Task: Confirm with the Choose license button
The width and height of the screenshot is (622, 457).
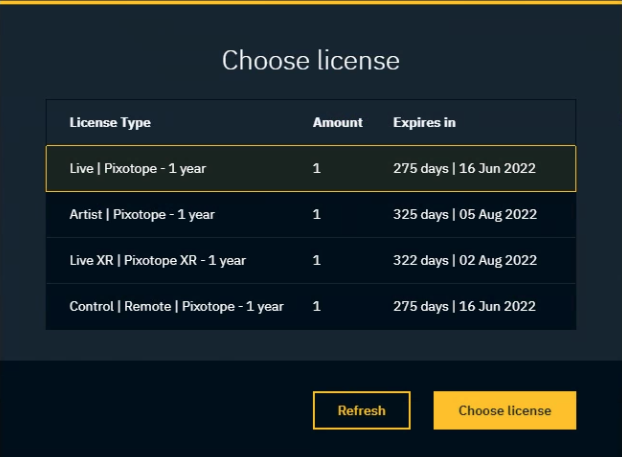Action: pos(504,410)
